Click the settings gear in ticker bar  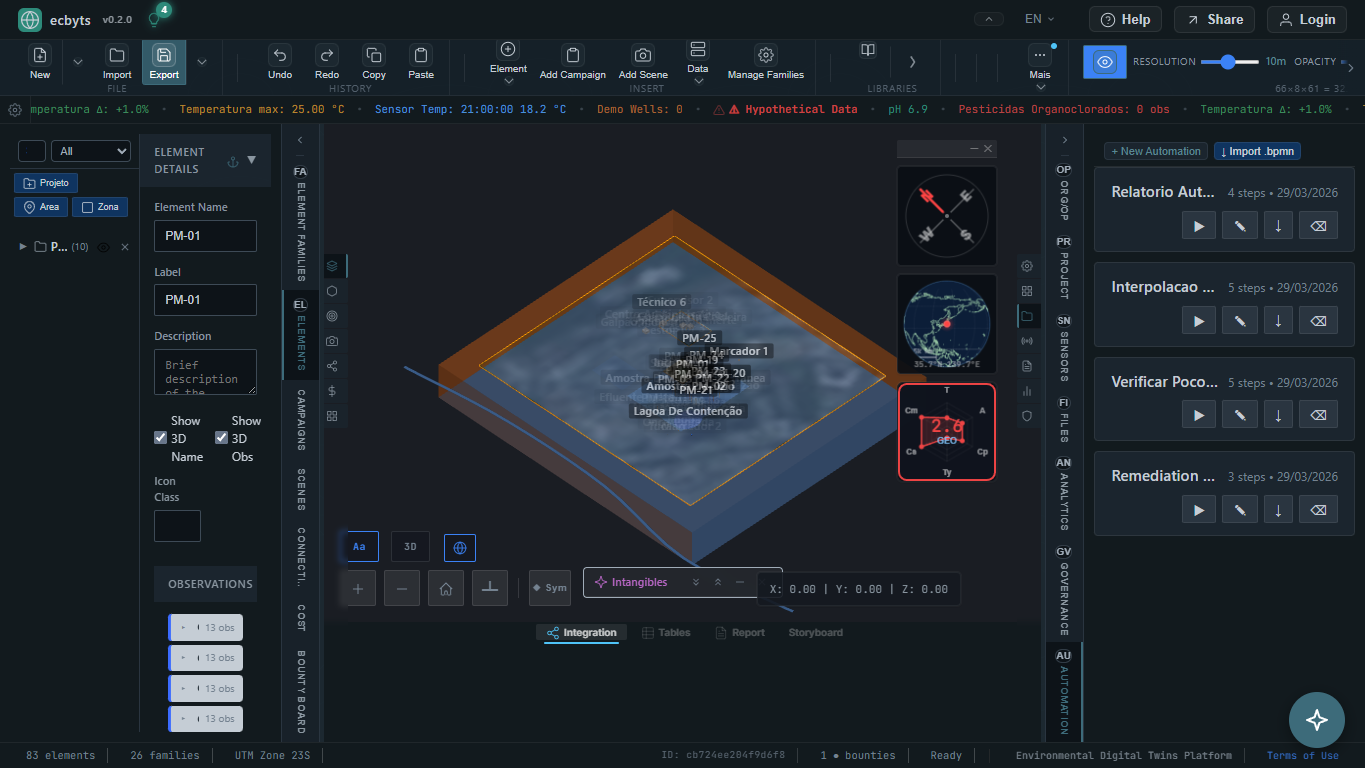(x=15, y=109)
